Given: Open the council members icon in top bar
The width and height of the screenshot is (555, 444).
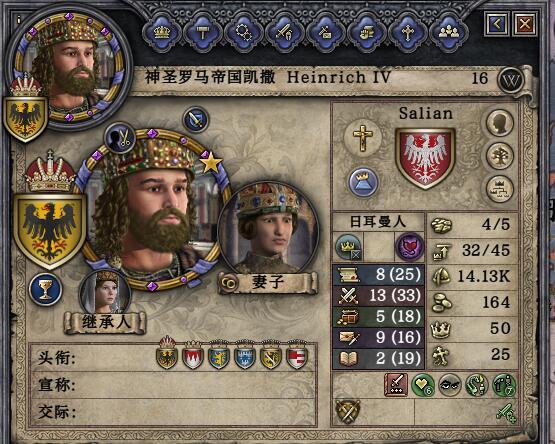Looking at the screenshot, I should click(x=448, y=32).
